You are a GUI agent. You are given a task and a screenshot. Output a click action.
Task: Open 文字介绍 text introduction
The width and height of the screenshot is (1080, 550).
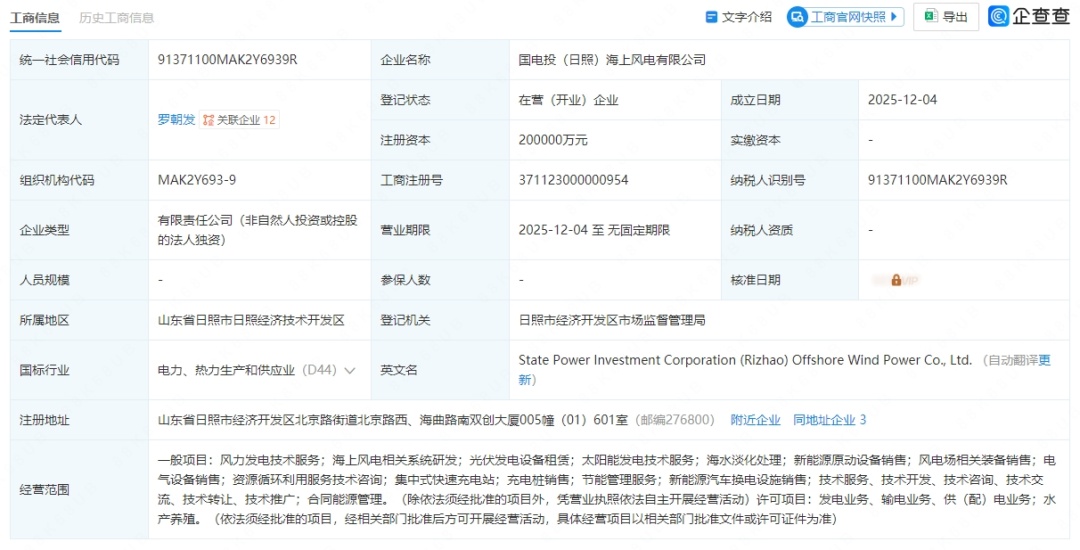(x=738, y=17)
